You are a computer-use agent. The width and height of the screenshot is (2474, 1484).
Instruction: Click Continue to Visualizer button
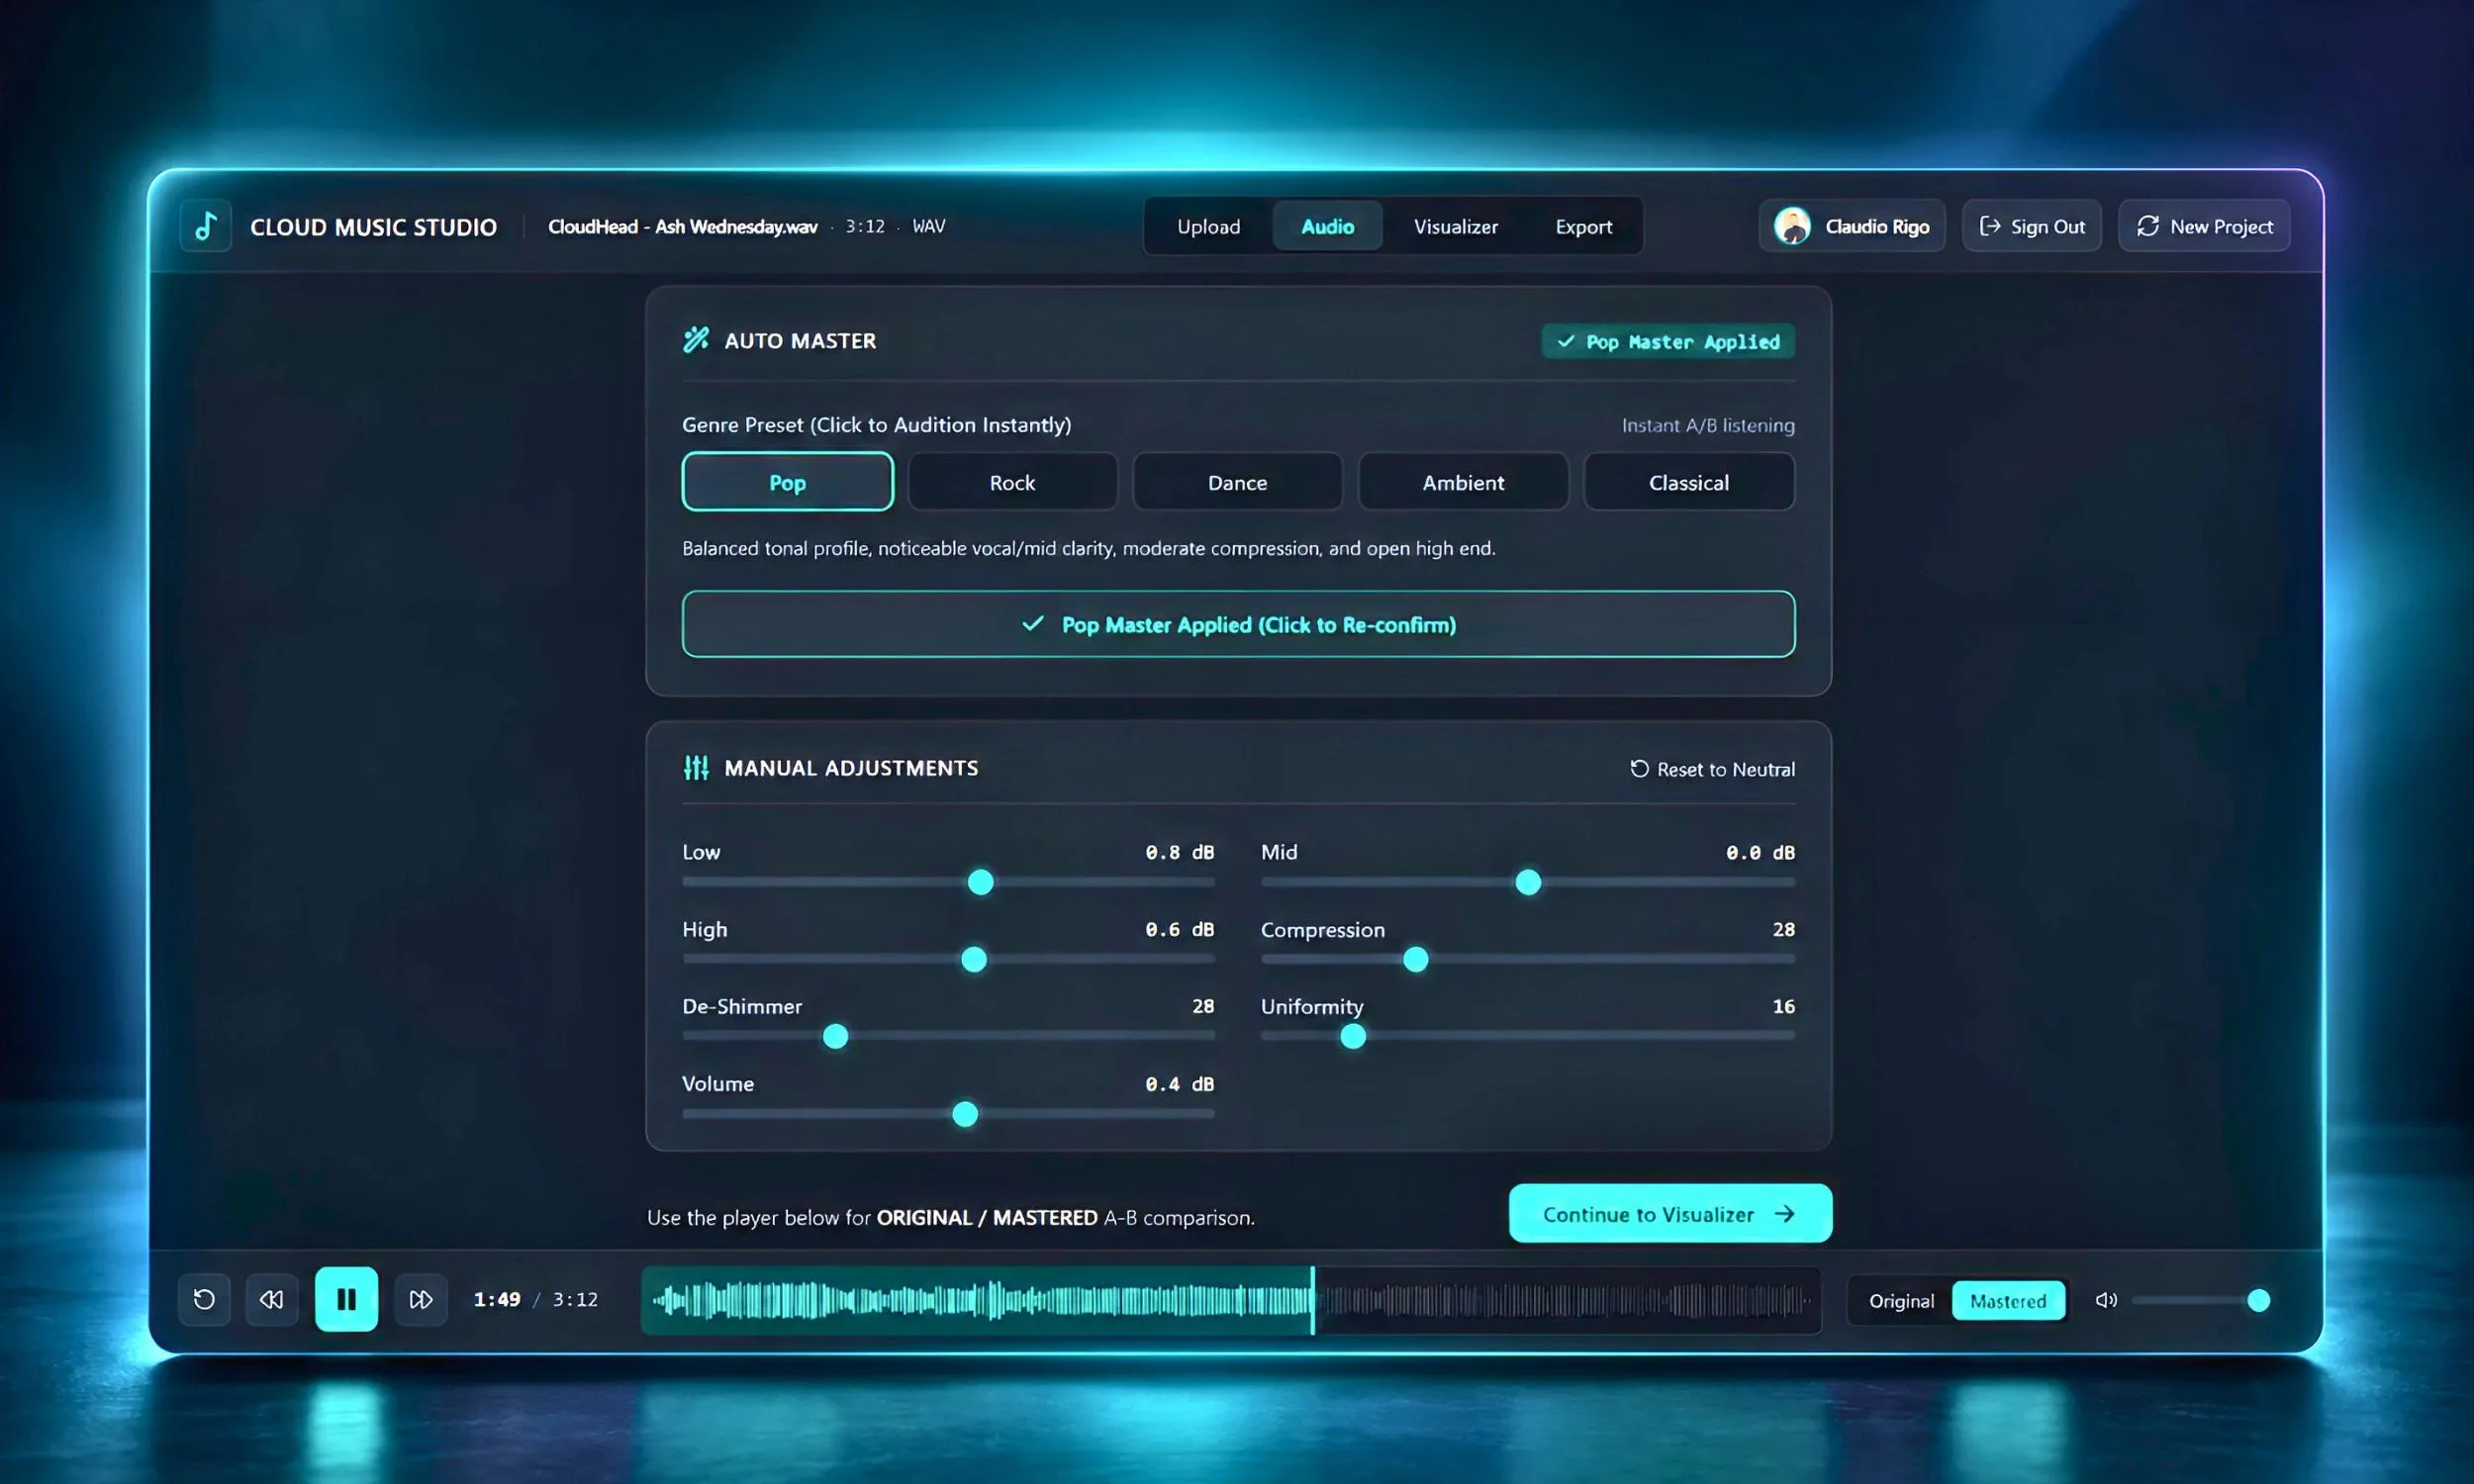point(1670,1214)
